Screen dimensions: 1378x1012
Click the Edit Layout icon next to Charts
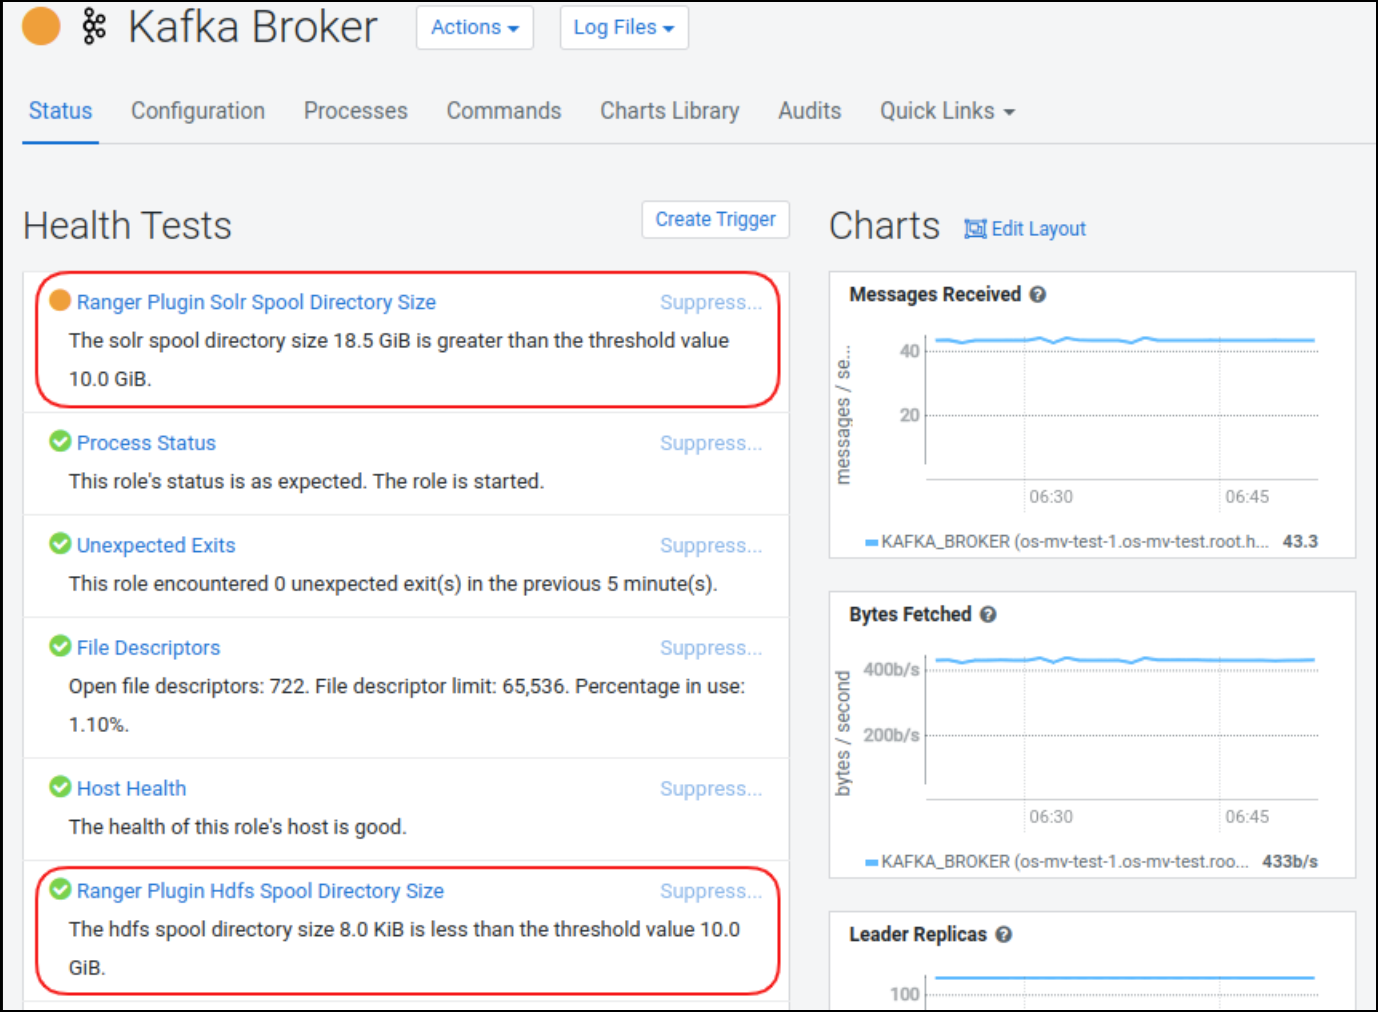pos(974,229)
